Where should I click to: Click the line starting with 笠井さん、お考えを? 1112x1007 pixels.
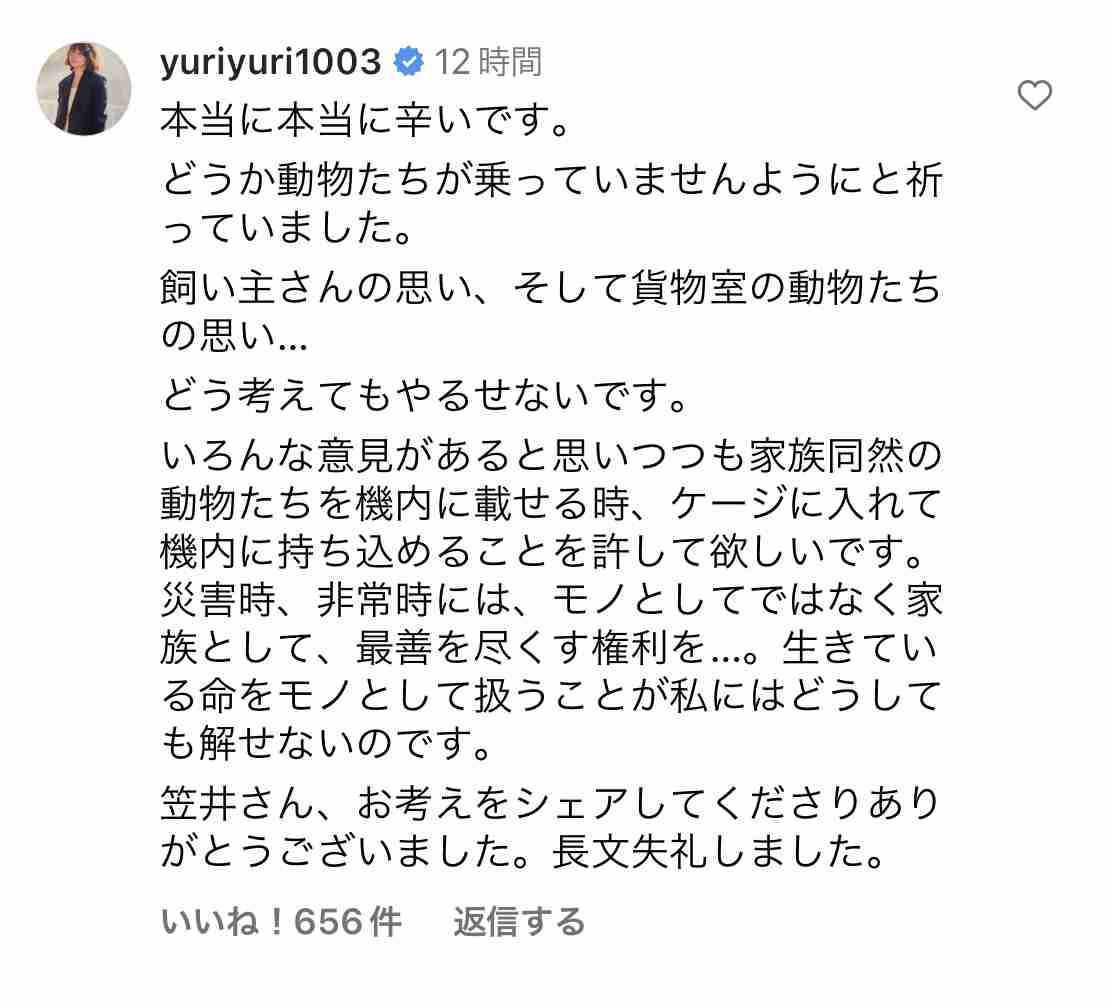551,803
